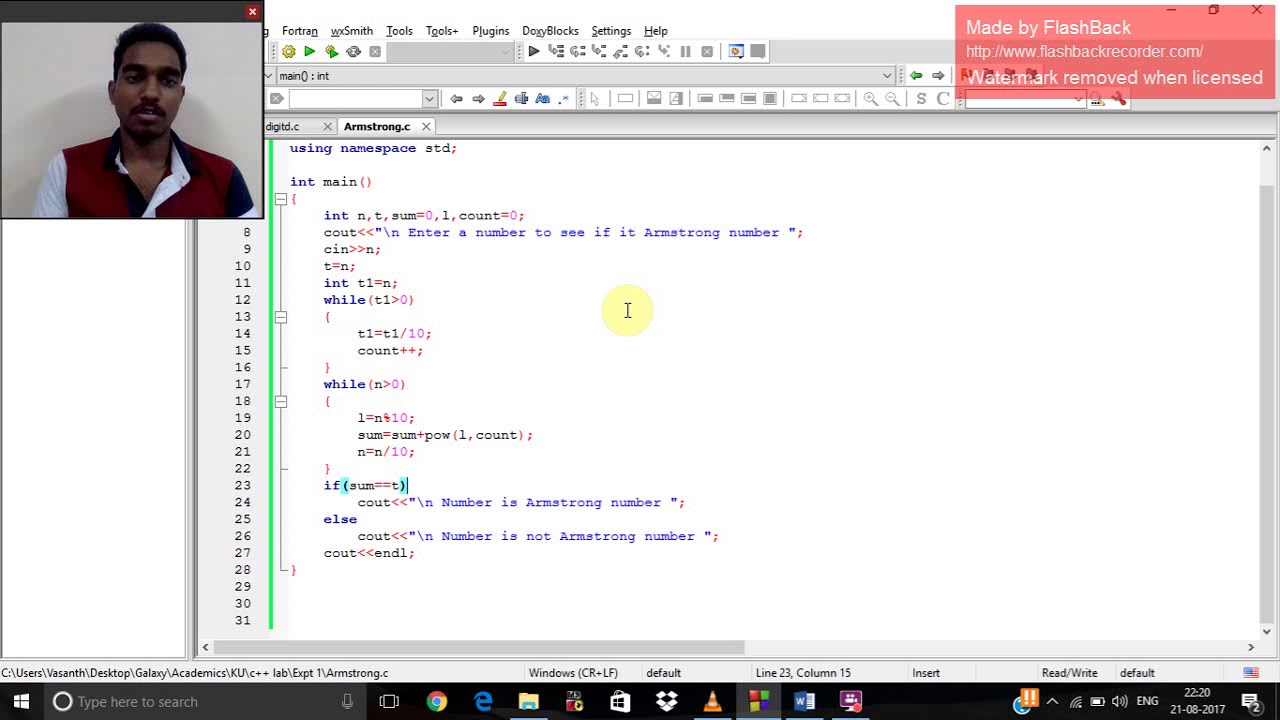
Task: Click the editor horizontal scrollbar
Action: [480, 647]
